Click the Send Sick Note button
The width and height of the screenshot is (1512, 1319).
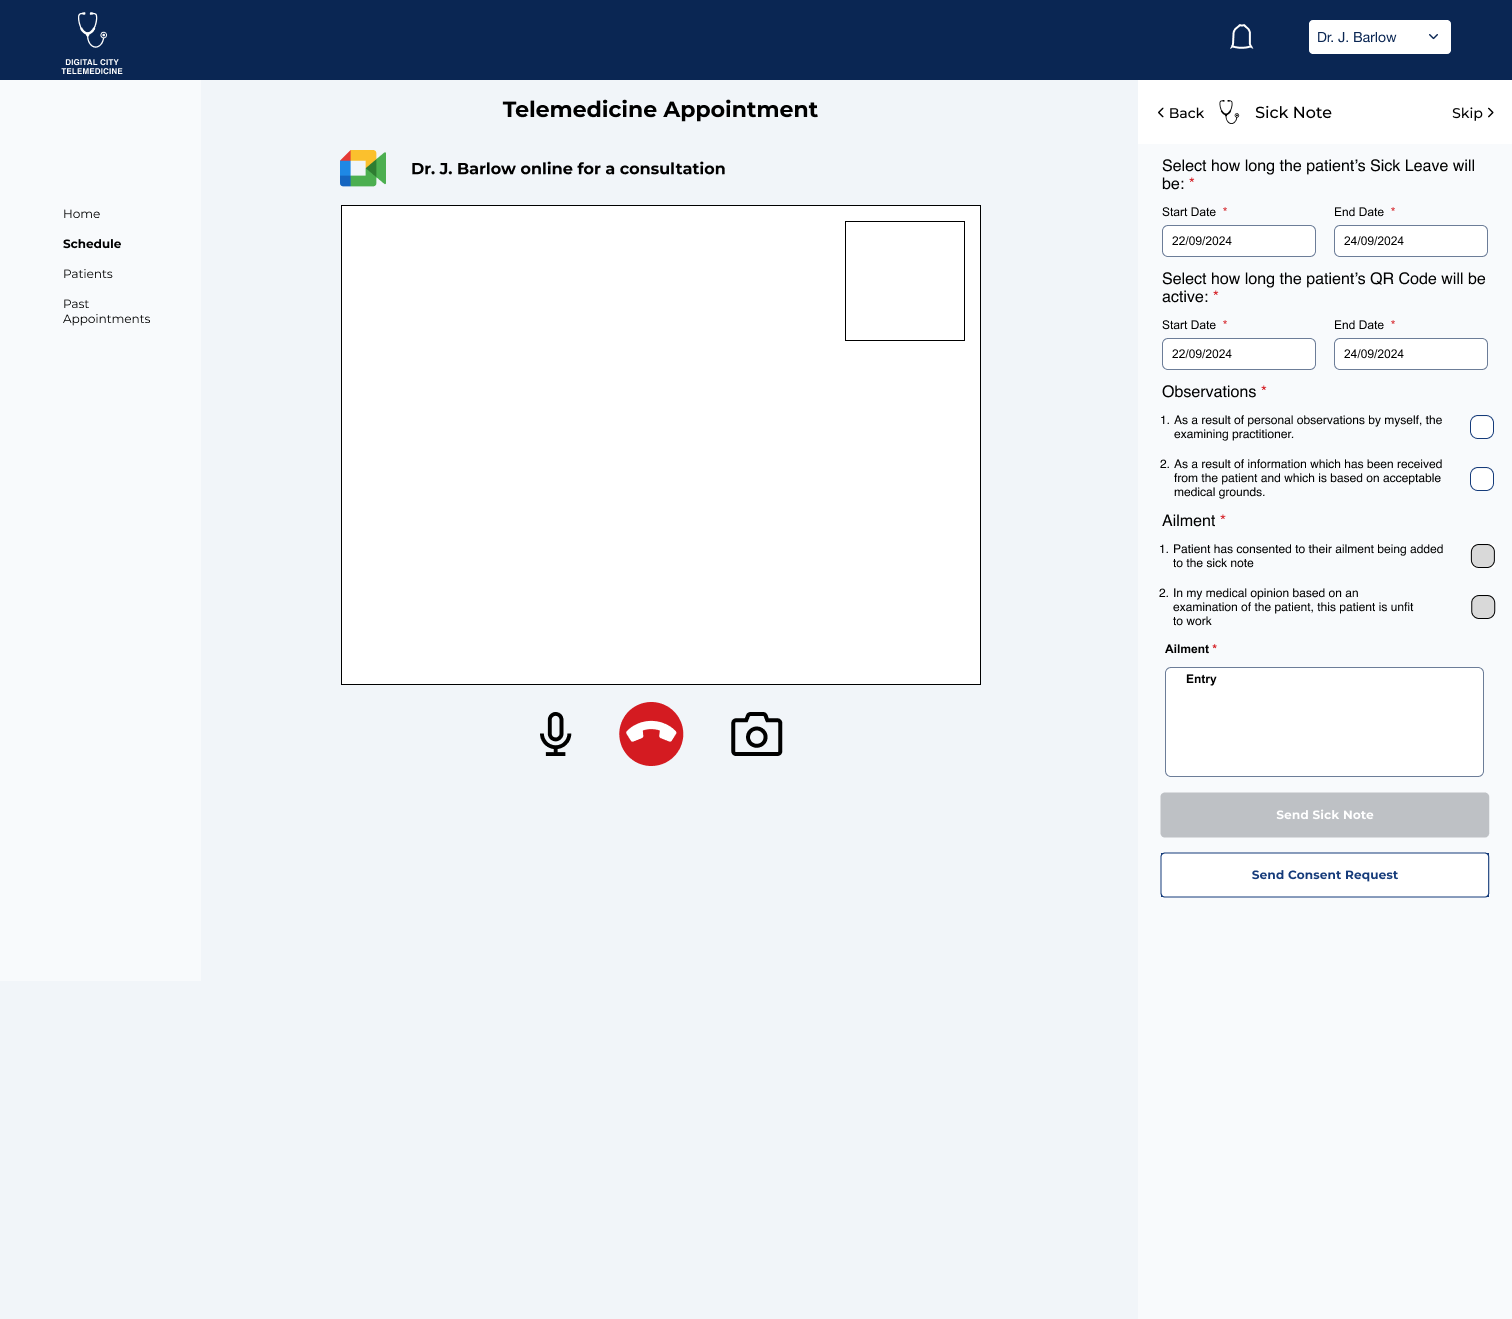pyautogui.click(x=1324, y=815)
